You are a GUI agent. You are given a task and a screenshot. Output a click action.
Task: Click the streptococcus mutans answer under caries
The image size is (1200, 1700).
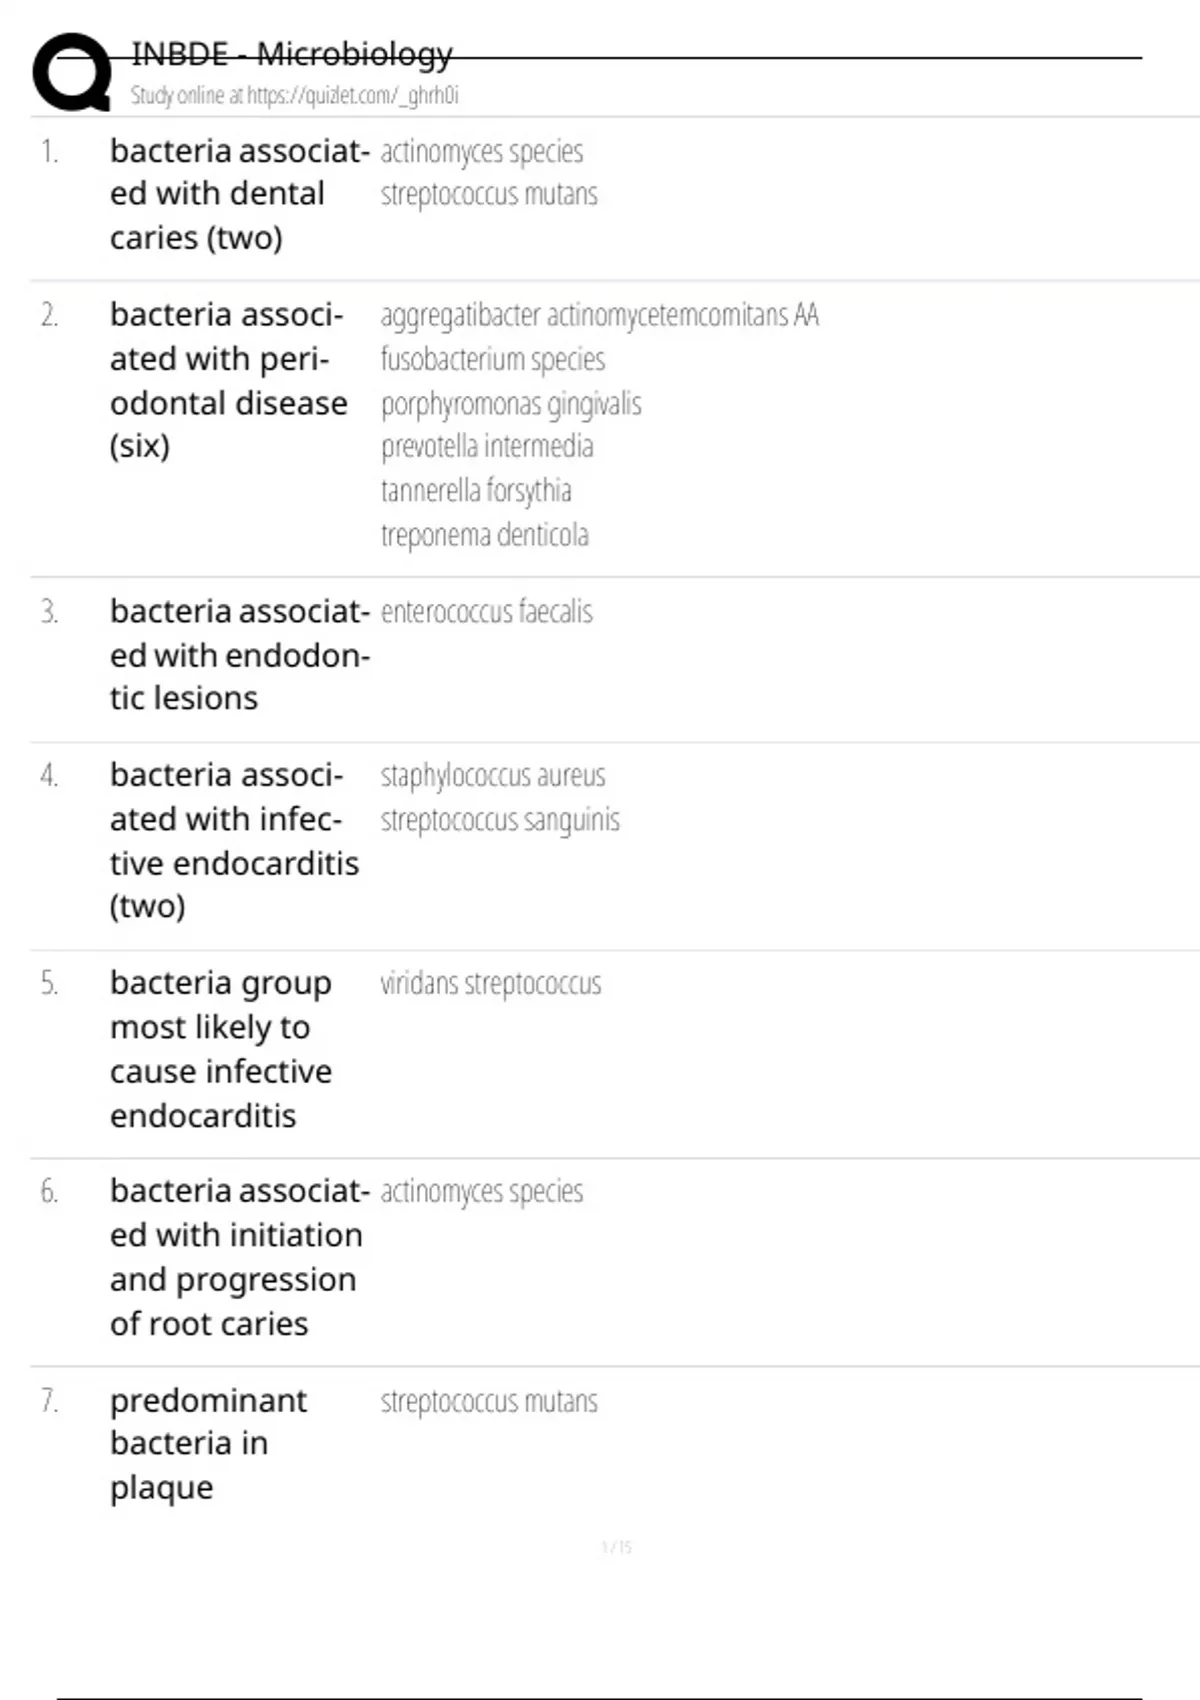point(489,194)
